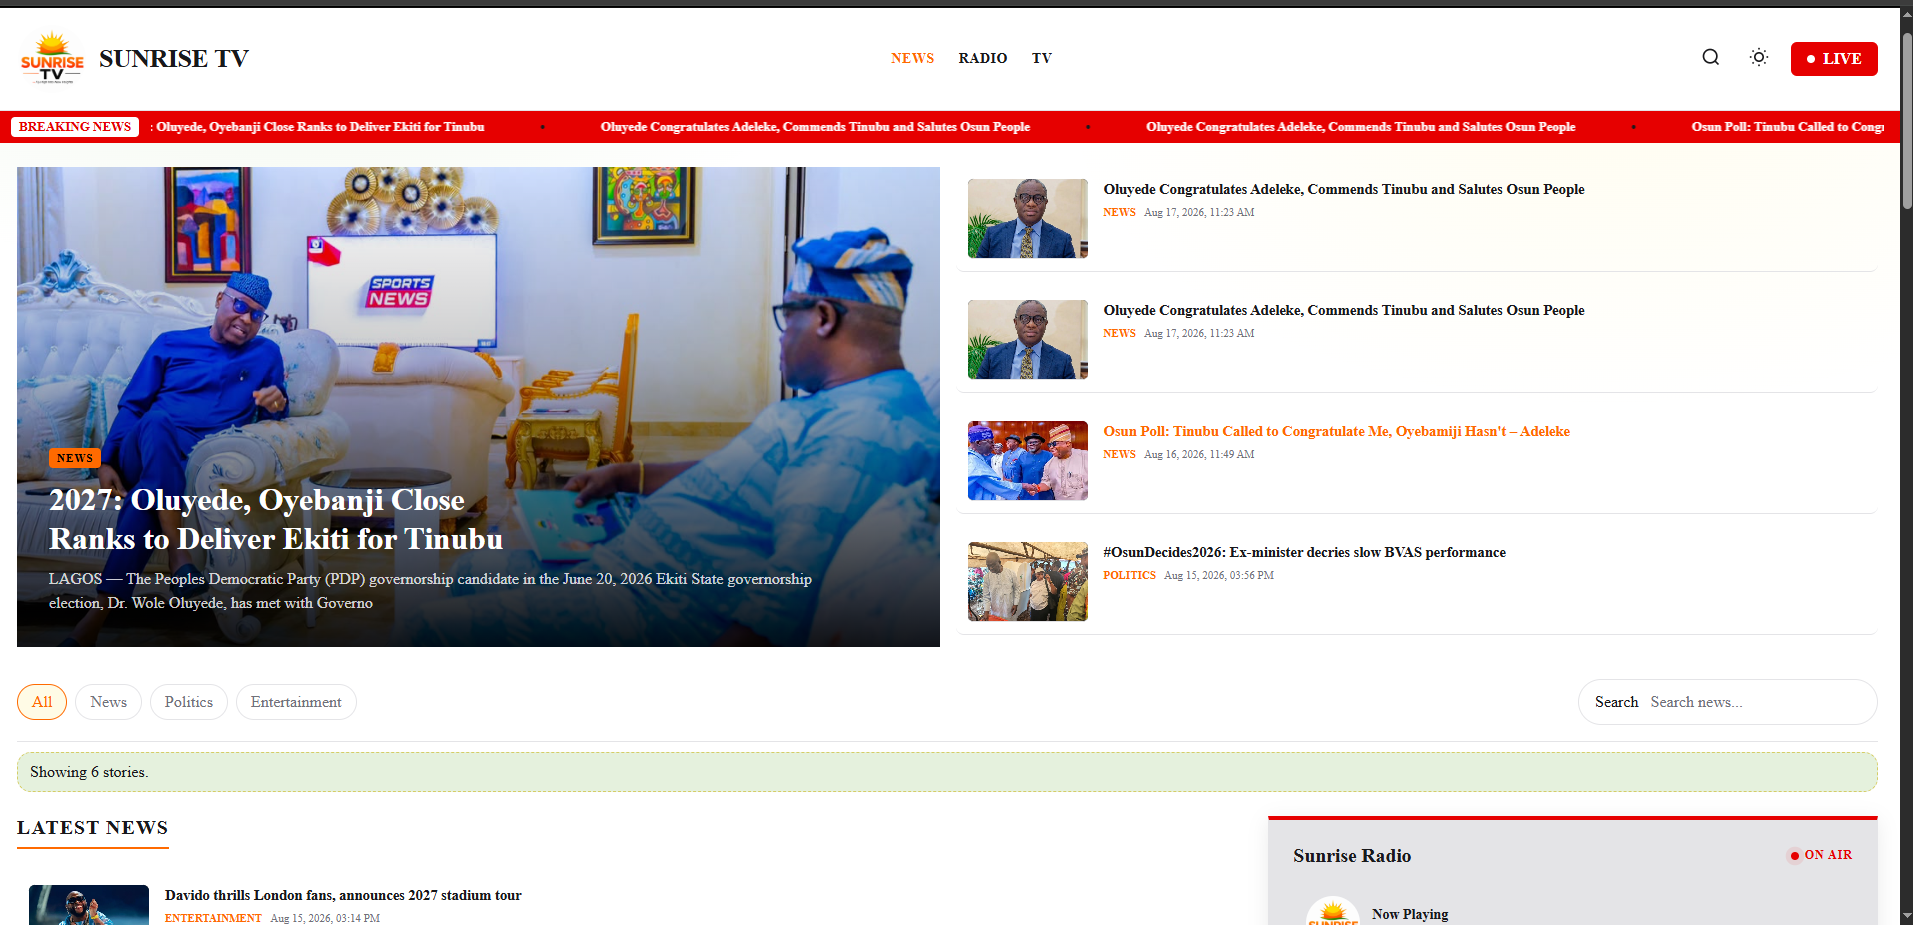Image resolution: width=1913 pixels, height=925 pixels.
Task: Click the #OsunDecides2026 story thumbnail
Action: (1027, 581)
